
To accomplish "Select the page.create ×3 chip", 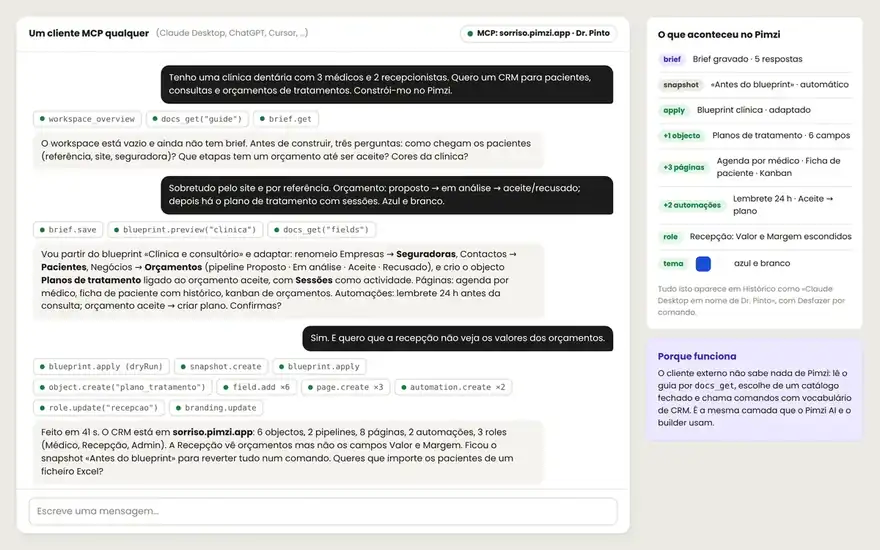I will click(345, 387).
